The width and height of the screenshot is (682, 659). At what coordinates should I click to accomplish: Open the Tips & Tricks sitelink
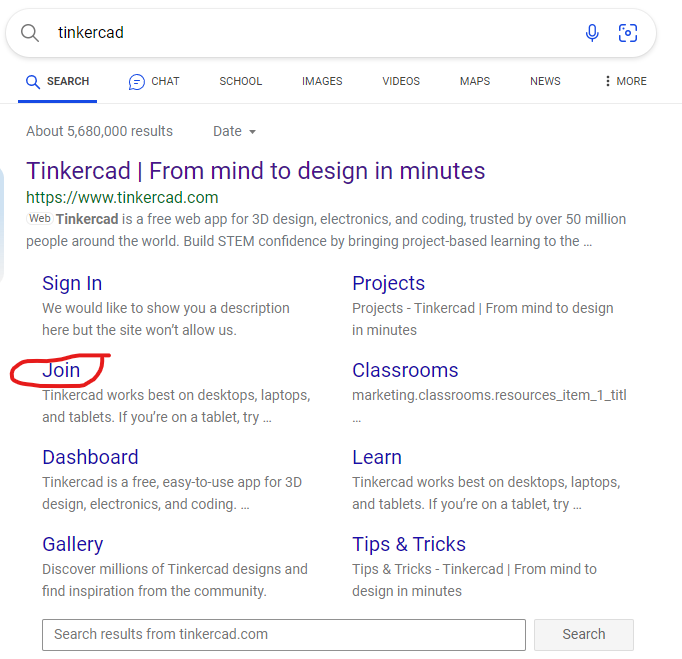[x=409, y=544]
